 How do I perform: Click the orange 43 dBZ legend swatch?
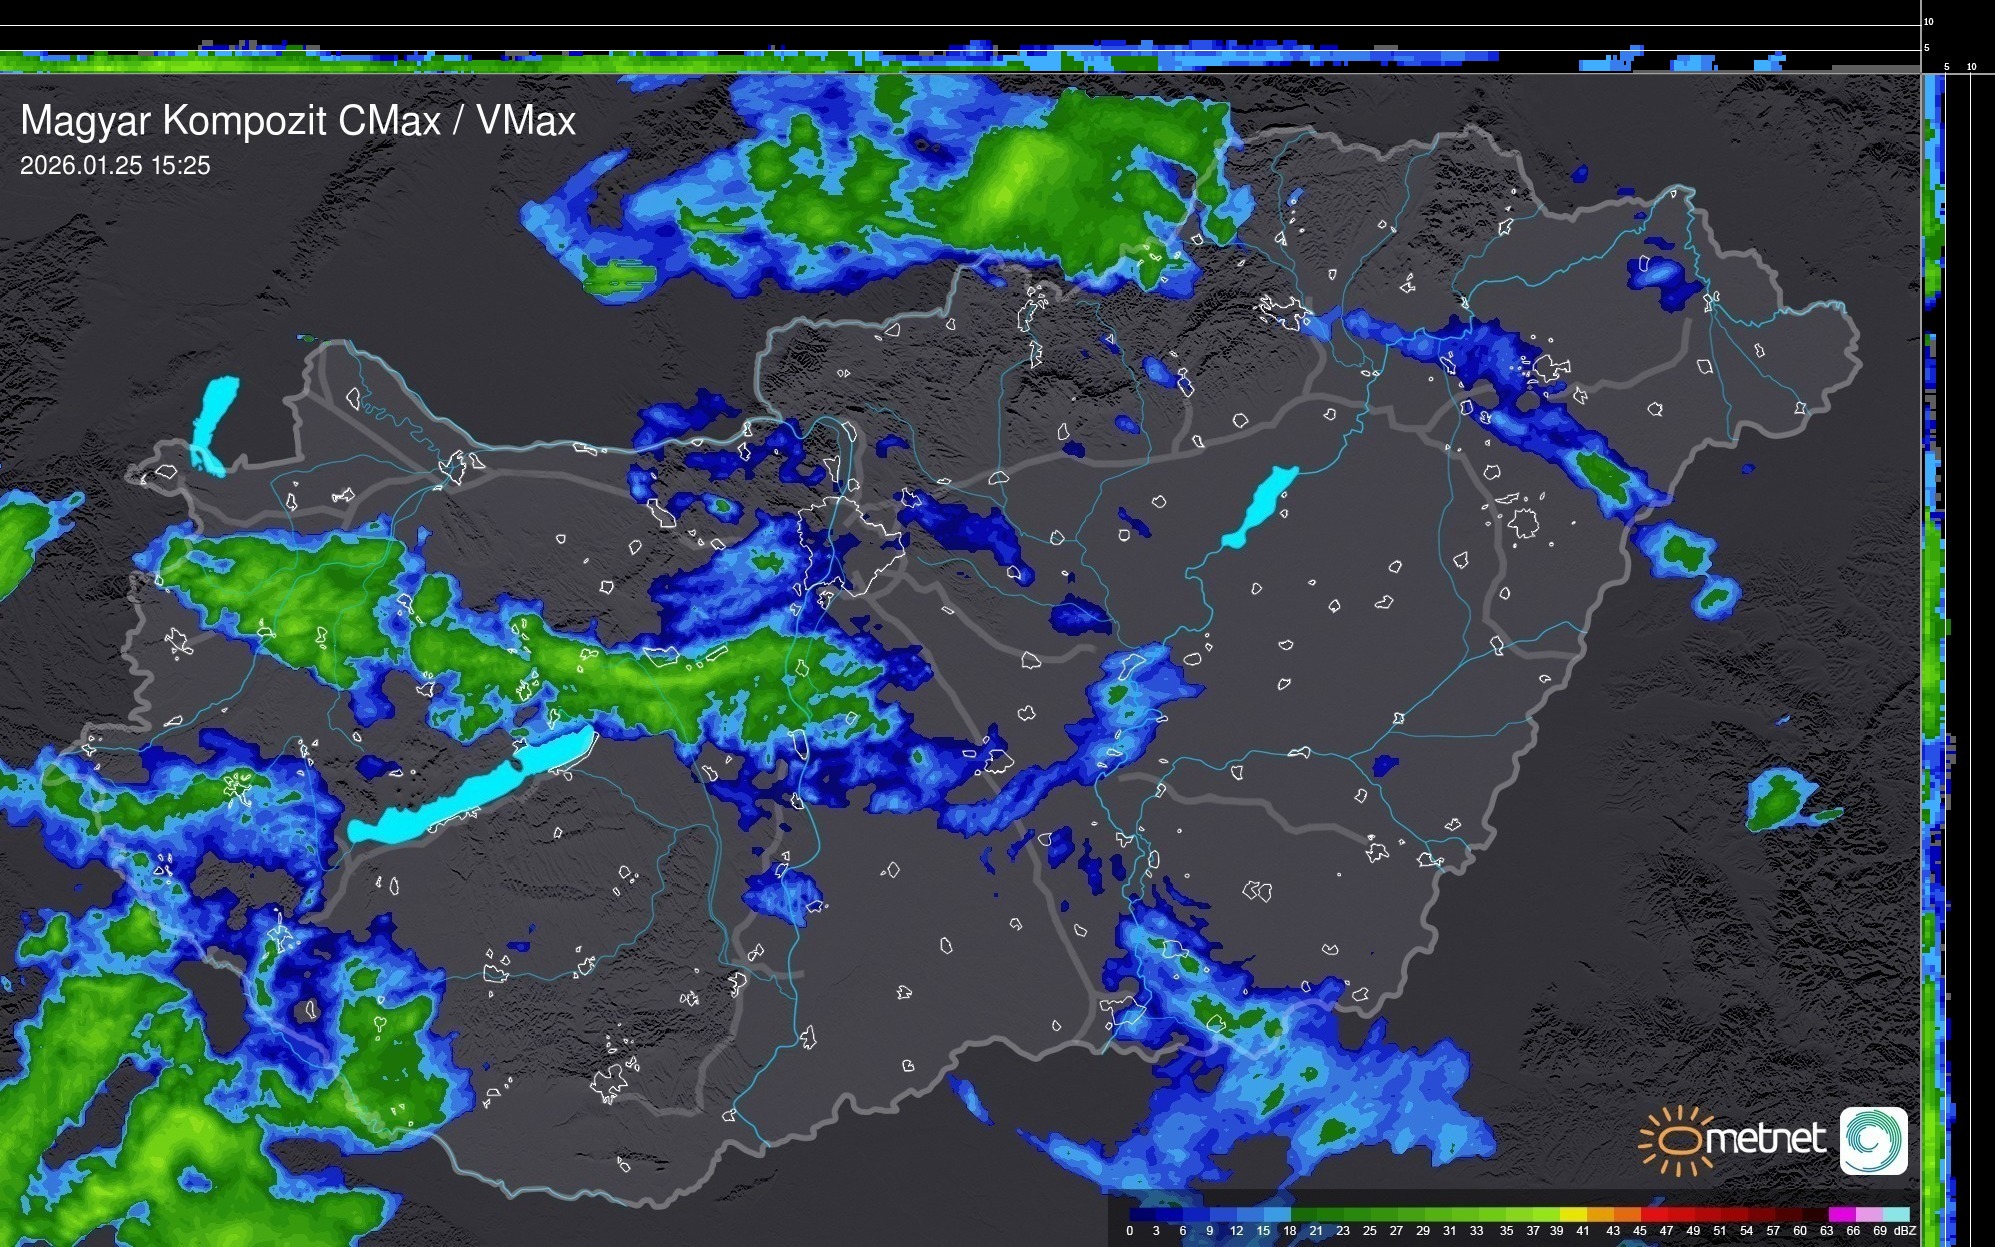coord(1626,1214)
